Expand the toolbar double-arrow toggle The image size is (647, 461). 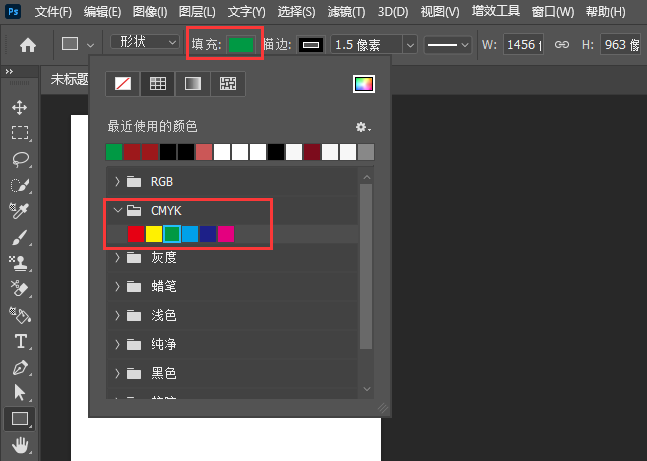[x=9, y=71]
